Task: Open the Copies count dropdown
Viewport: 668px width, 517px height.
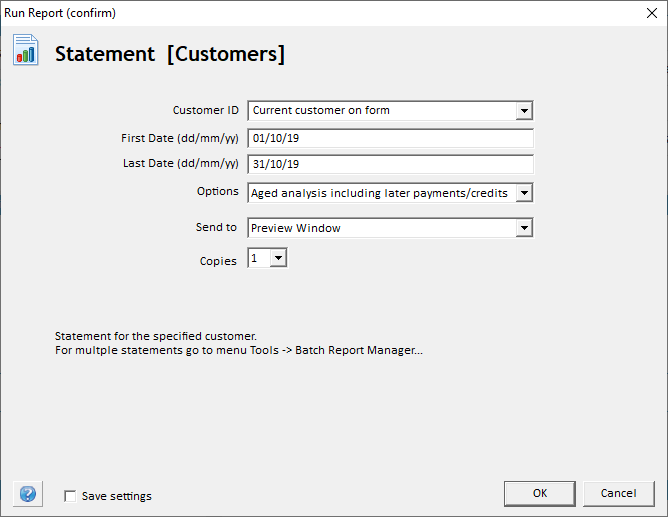Action: click(278, 258)
